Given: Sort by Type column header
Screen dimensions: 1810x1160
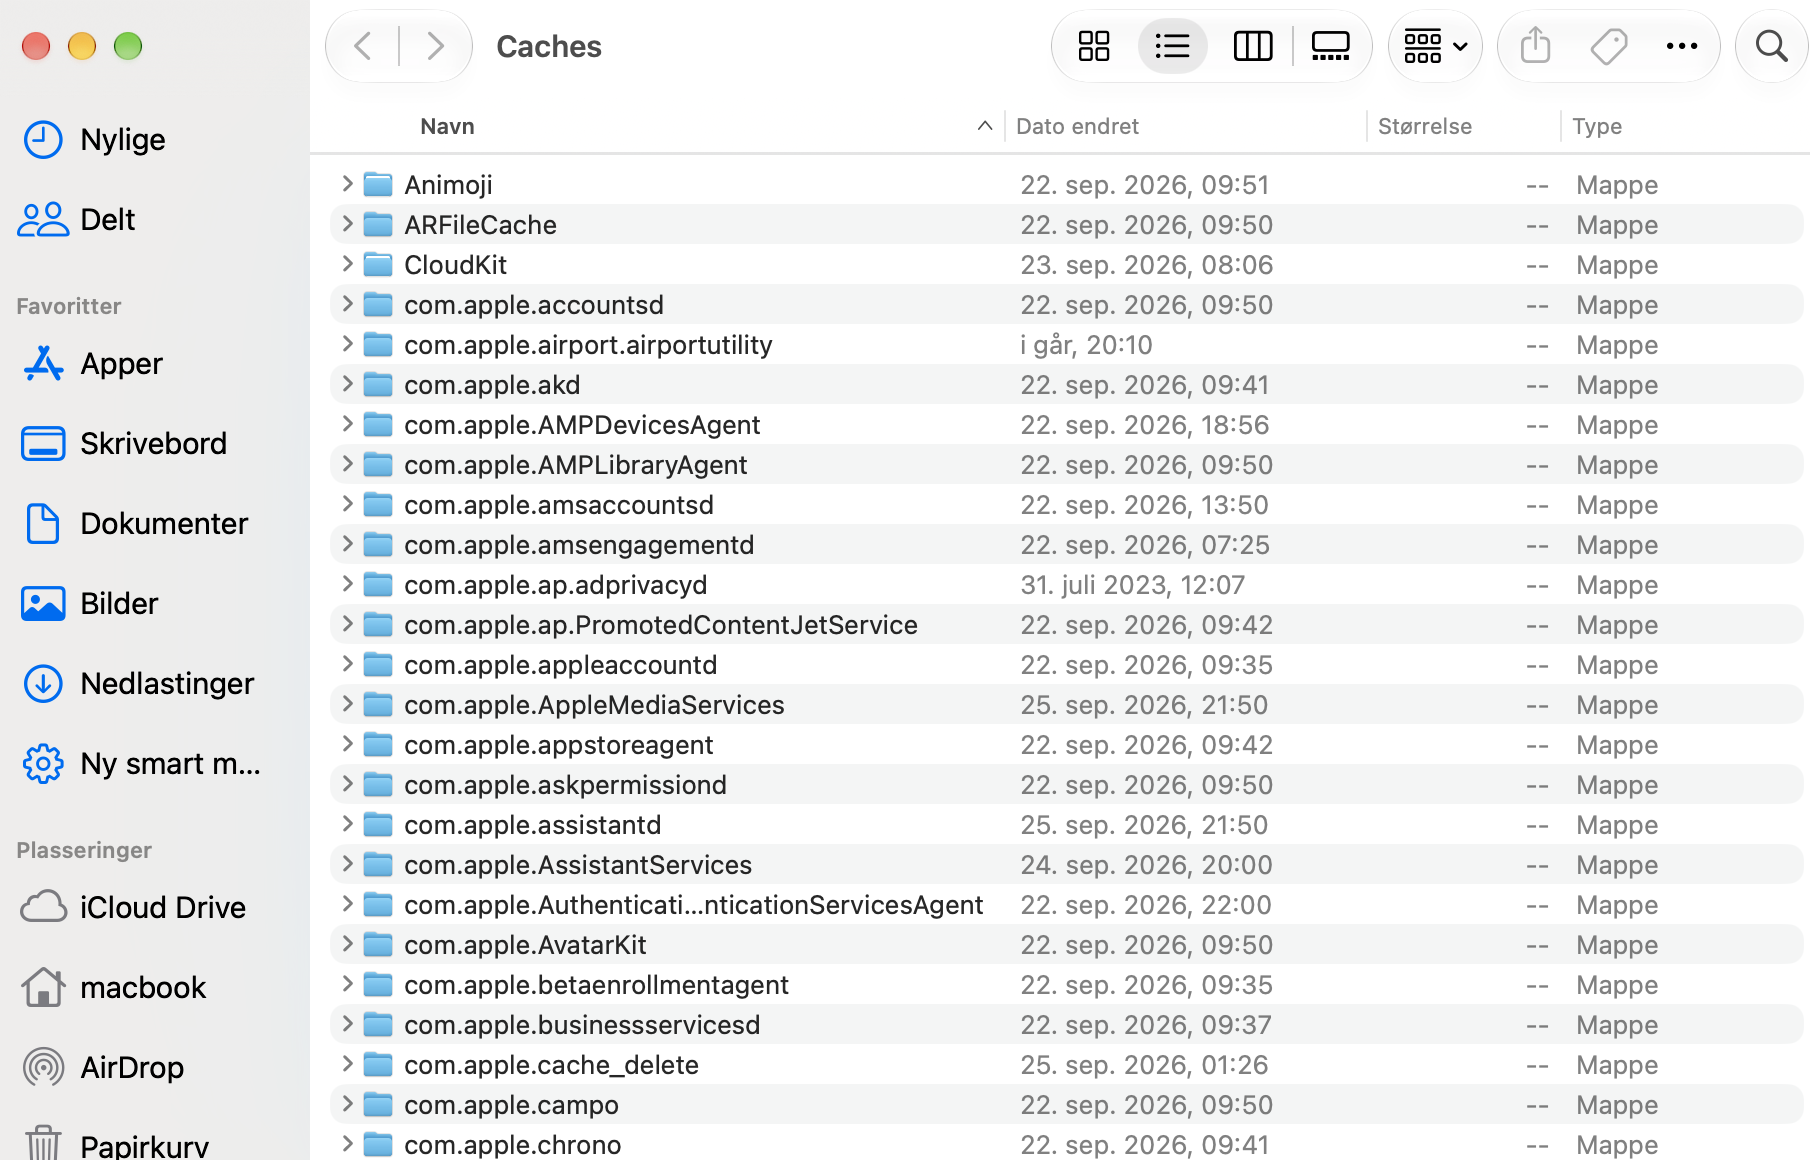Looking at the screenshot, I should [1596, 127].
